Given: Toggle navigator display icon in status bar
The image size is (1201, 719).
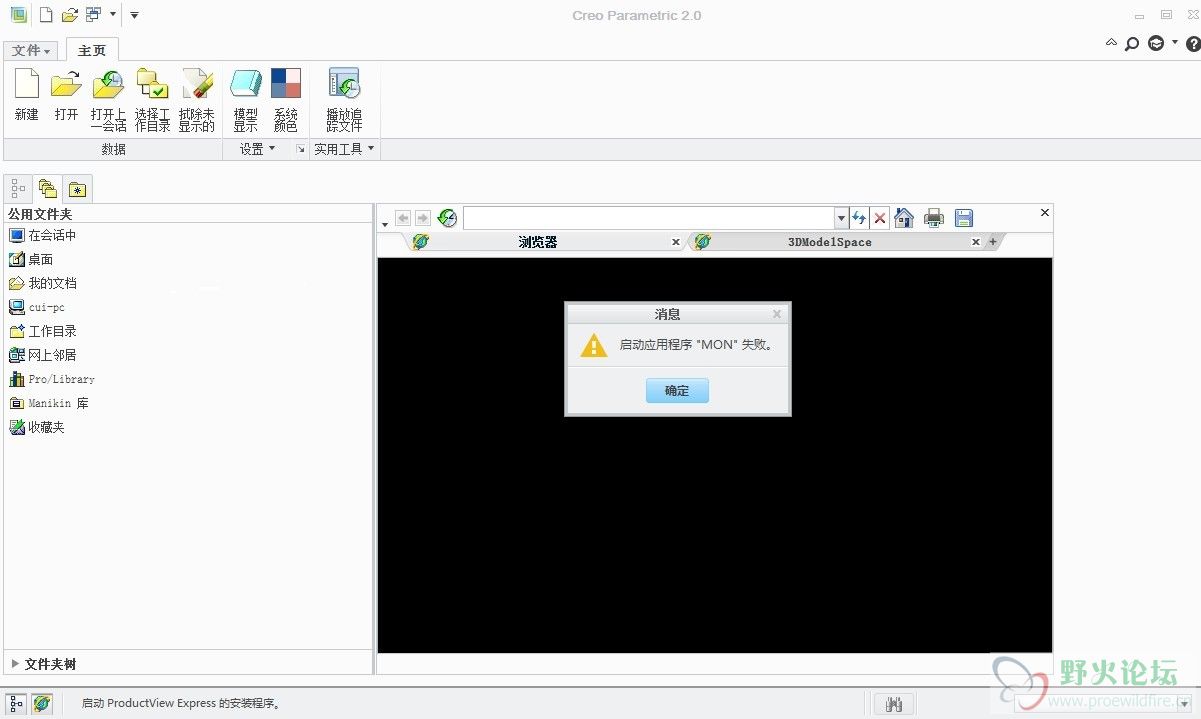Looking at the screenshot, I should (16, 704).
